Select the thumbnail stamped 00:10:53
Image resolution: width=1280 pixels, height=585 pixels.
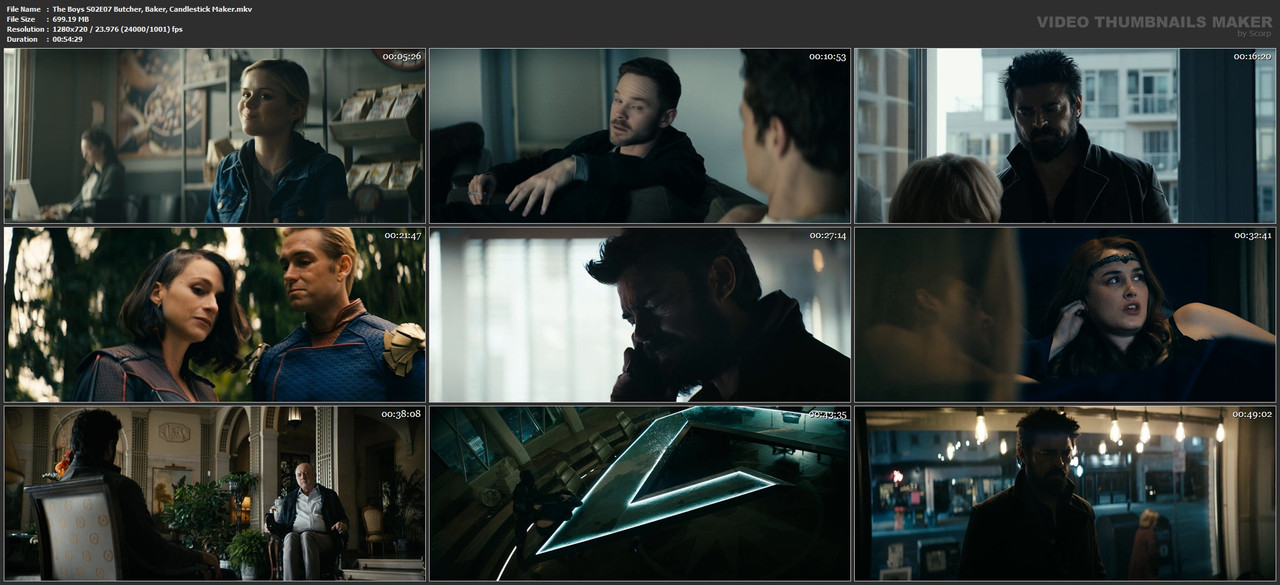(640, 135)
